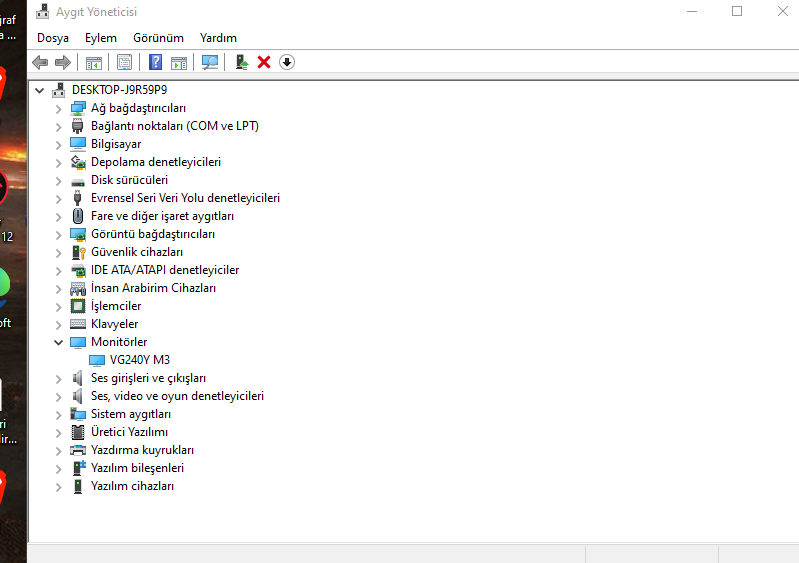The height and width of the screenshot is (563, 799).
Task: Click the Üretici Yazılımı firmware icon
Action: pyautogui.click(x=78, y=432)
